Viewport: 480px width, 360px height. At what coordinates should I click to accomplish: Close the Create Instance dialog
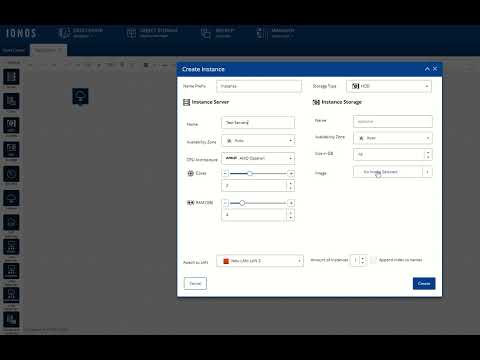(435, 69)
